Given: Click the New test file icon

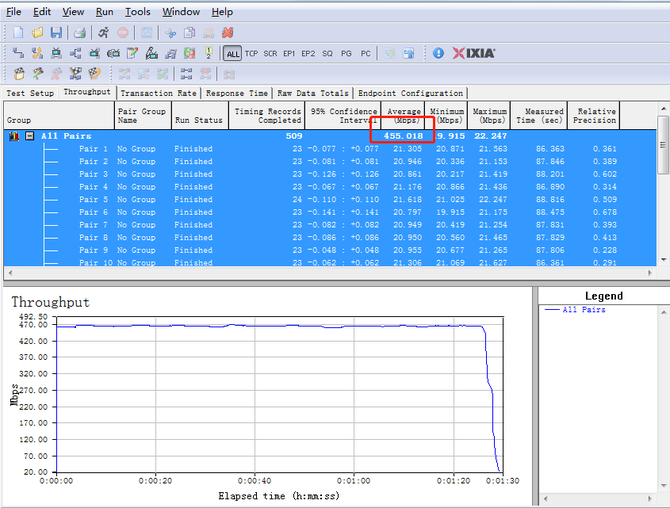Looking at the screenshot, I should [x=19, y=33].
